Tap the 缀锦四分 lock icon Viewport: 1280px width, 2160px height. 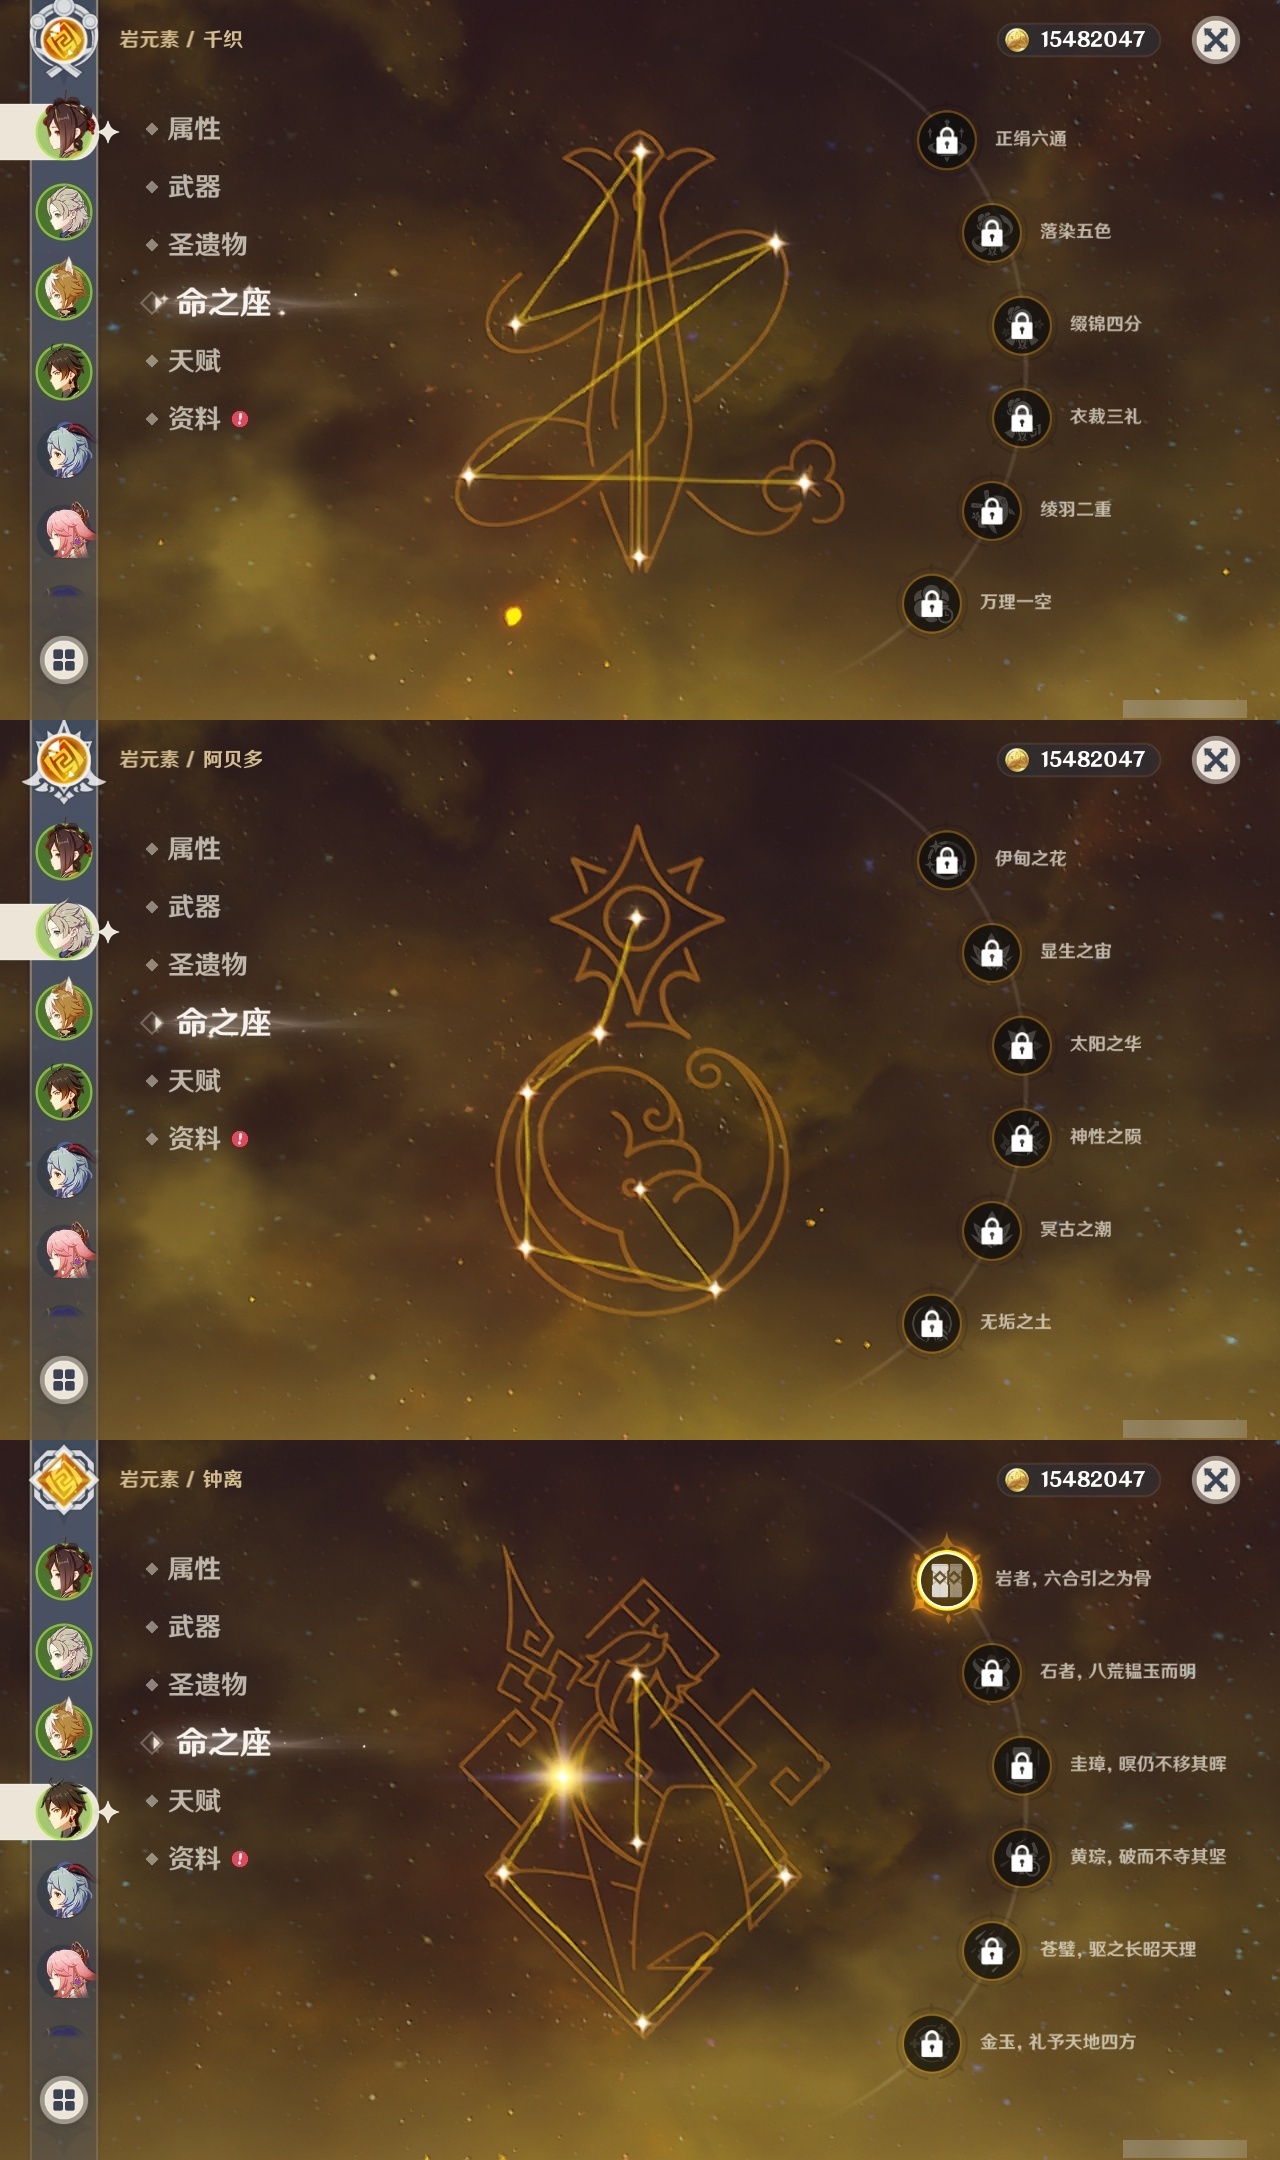(x=1021, y=325)
